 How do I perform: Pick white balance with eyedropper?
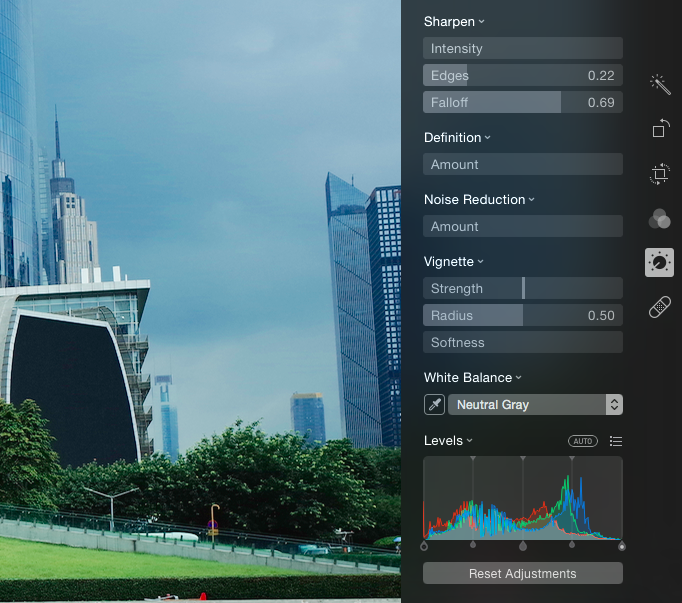point(434,405)
